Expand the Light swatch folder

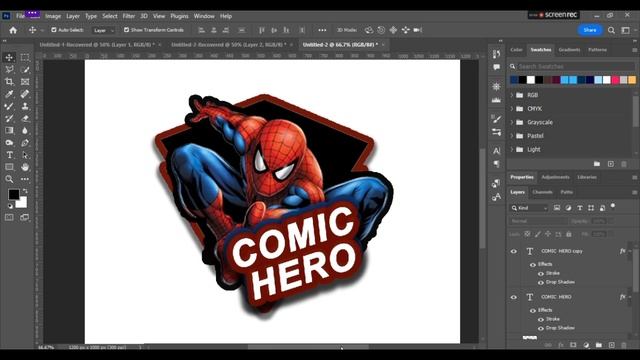(x=512, y=149)
